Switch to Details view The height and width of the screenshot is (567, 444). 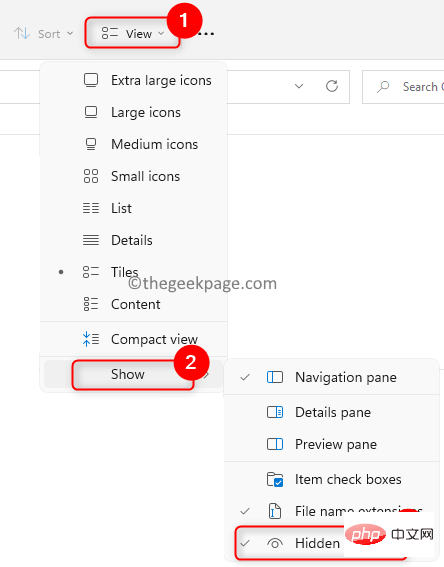(x=133, y=240)
